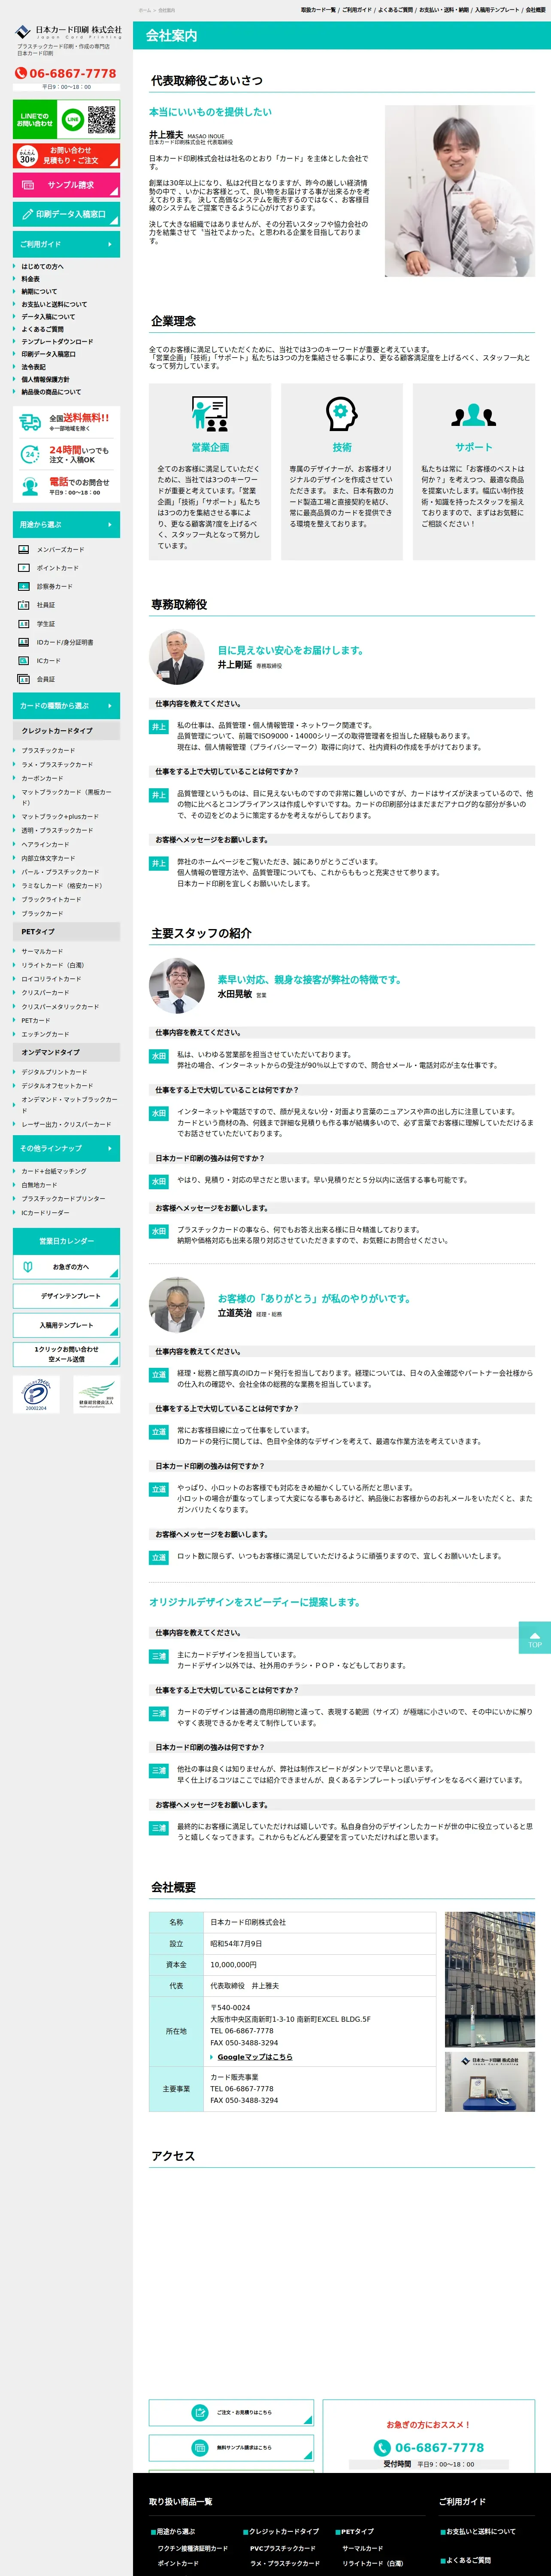Click the 会員証 icon in sidebar

tap(24, 679)
